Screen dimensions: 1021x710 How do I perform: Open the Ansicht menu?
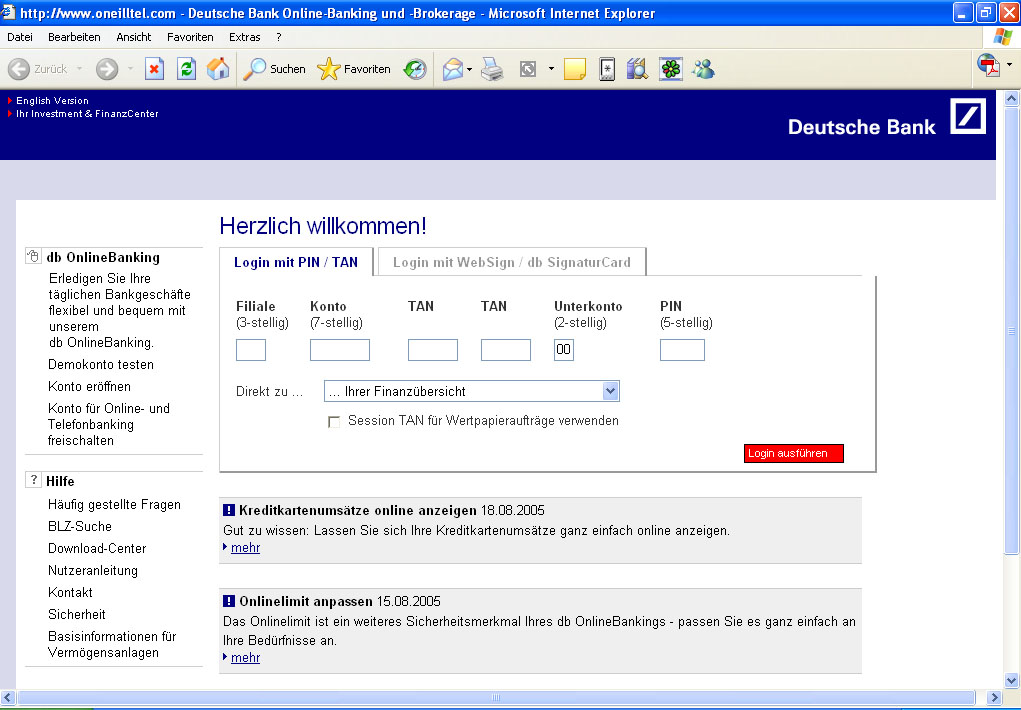click(x=133, y=37)
